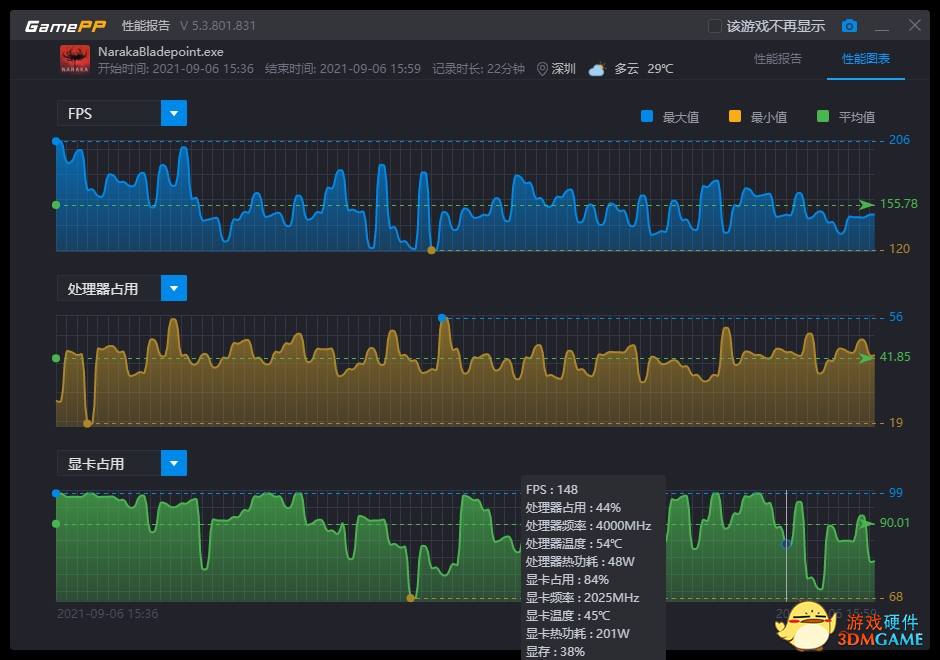Click the FPS minimum point marker
Screen dimensions: 940x660
tap(431, 250)
